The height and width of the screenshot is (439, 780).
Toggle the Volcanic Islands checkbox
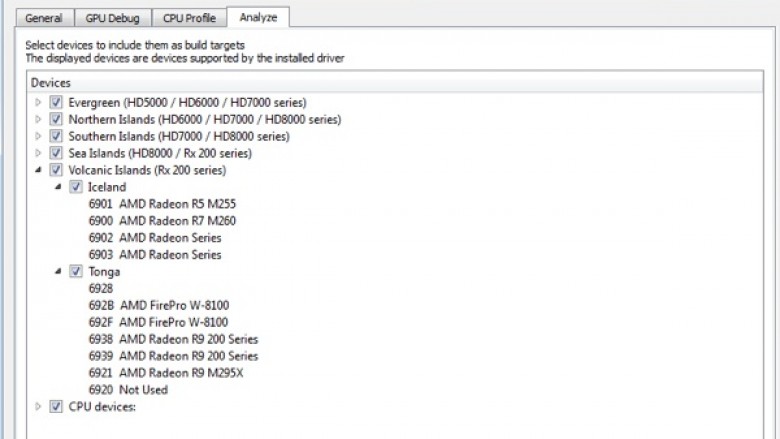[56, 170]
